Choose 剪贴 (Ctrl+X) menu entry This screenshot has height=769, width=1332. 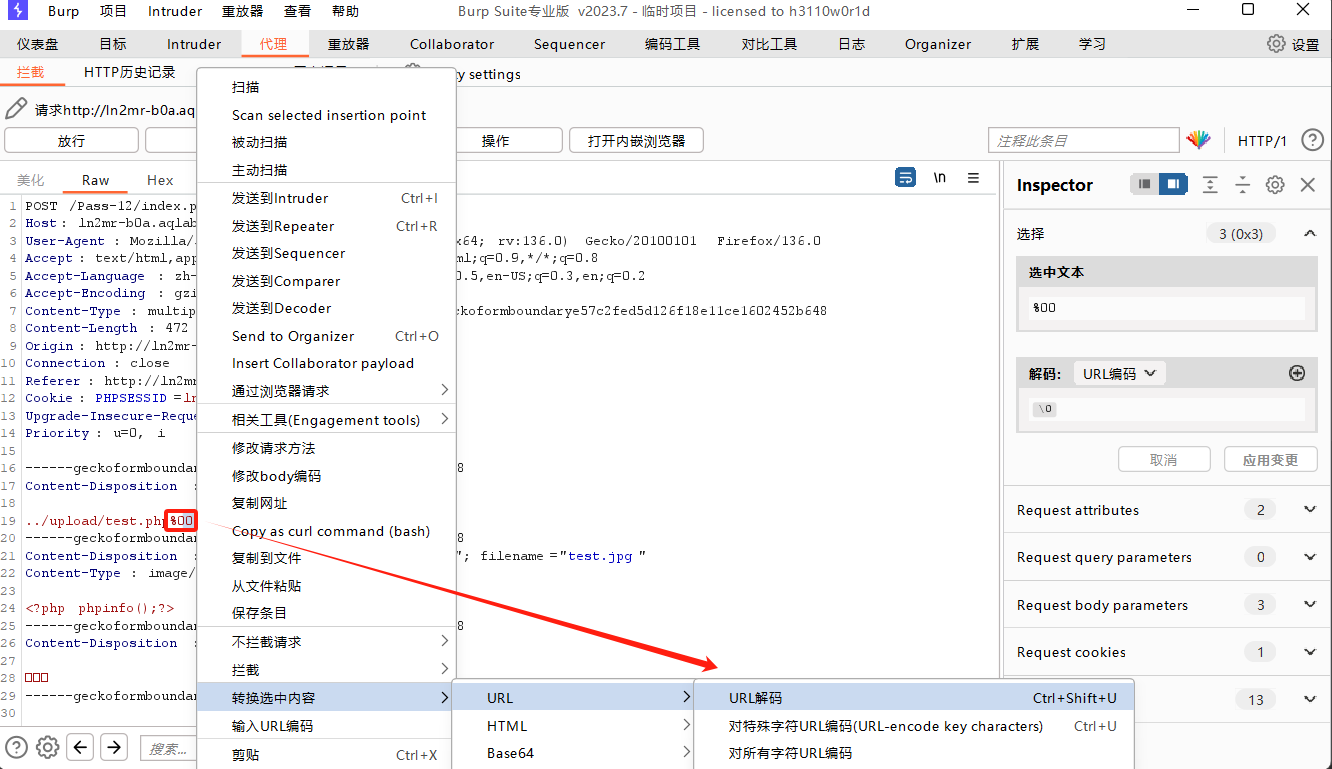tap(327, 755)
